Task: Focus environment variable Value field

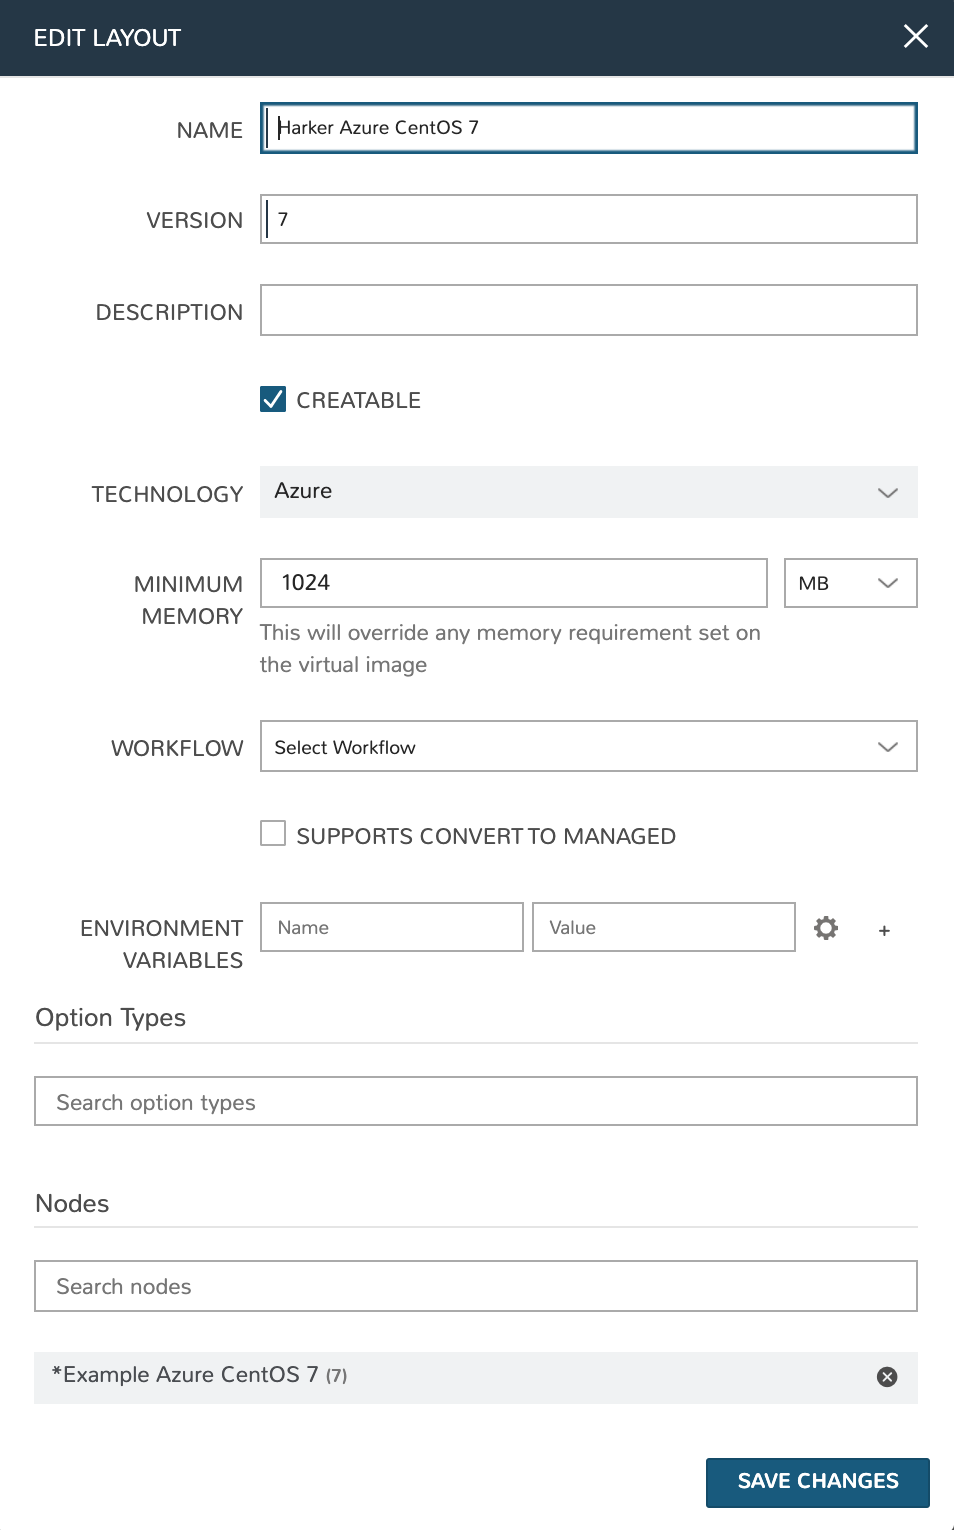Action: tap(663, 928)
